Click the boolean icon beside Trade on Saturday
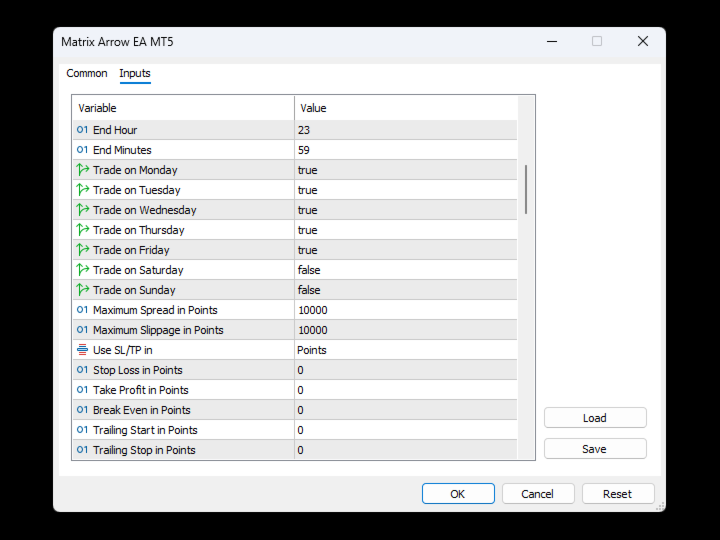 pyautogui.click(x=82, y=270)
